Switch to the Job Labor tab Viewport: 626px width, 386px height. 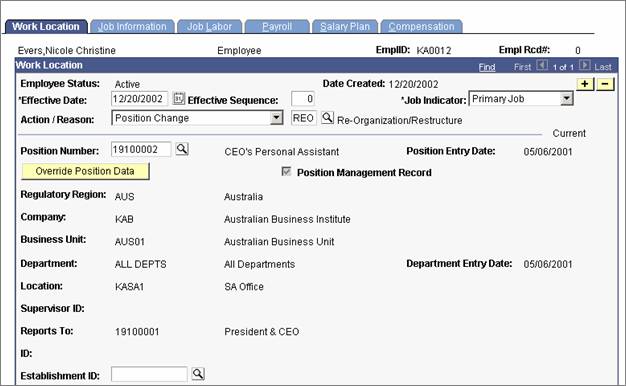point(209,27)
